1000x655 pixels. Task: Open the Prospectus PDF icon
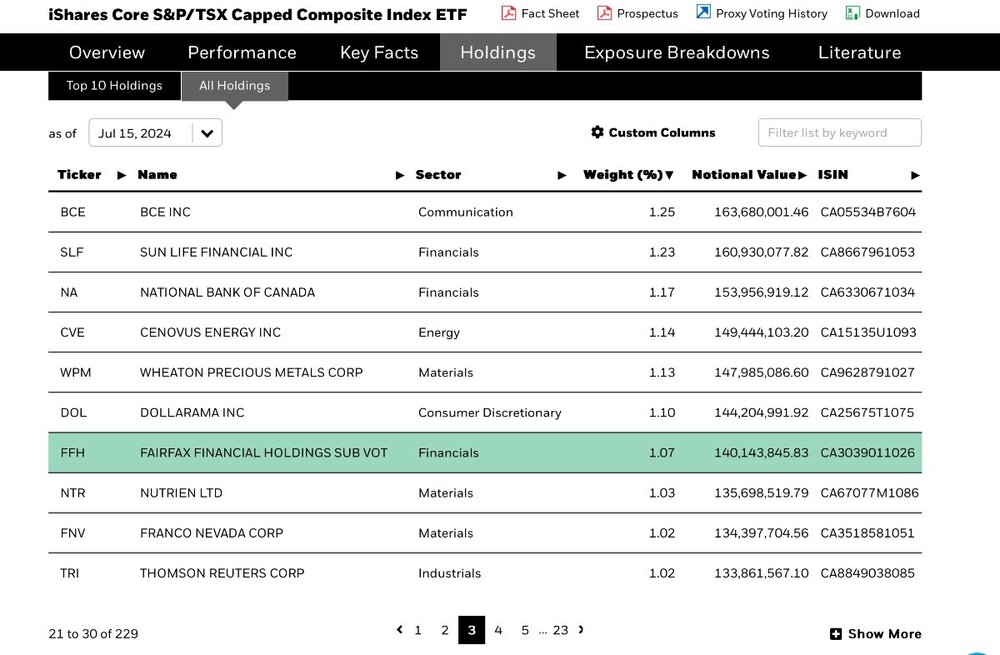click(604, 13)
